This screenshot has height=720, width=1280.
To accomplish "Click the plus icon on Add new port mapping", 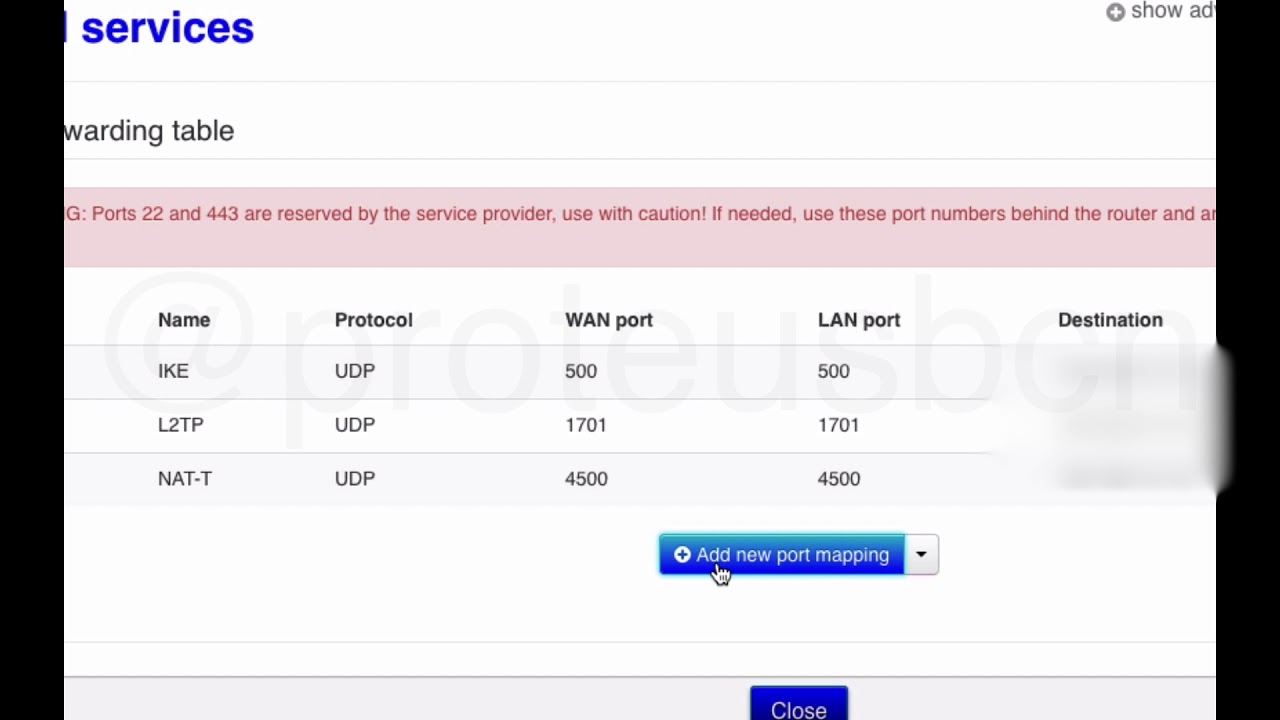I will tap(682, 555).
